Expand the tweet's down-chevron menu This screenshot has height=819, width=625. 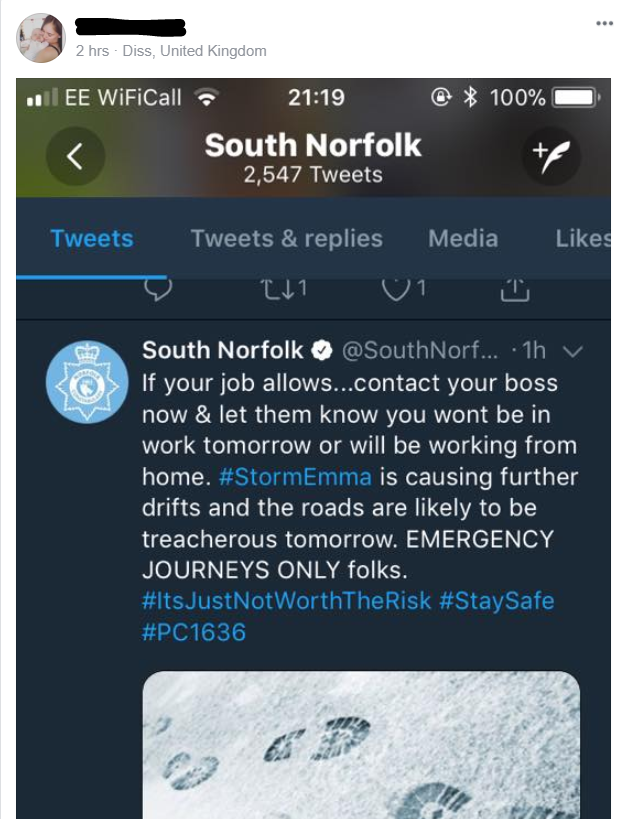tap(573, 351)
